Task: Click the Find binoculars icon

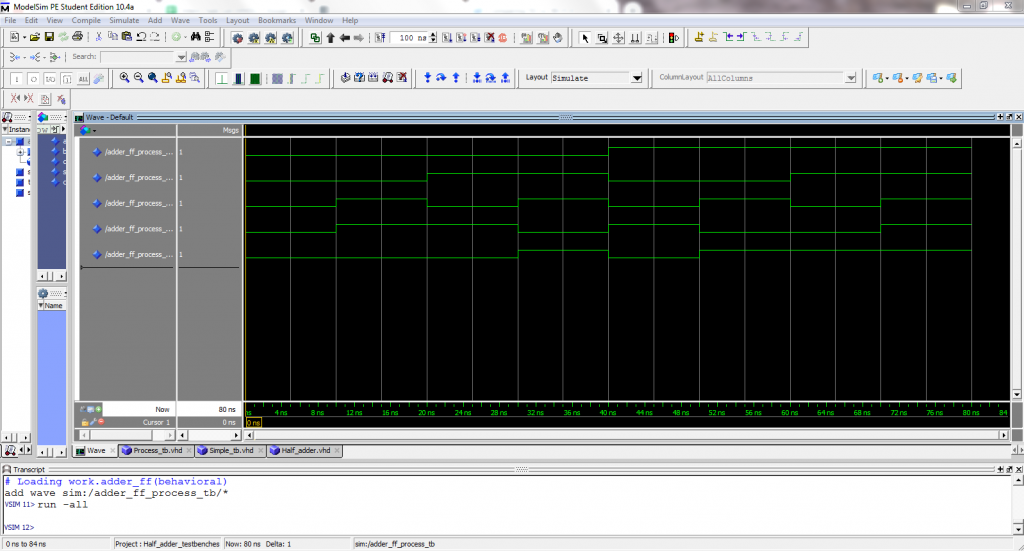Action: [x=195, y=37]
